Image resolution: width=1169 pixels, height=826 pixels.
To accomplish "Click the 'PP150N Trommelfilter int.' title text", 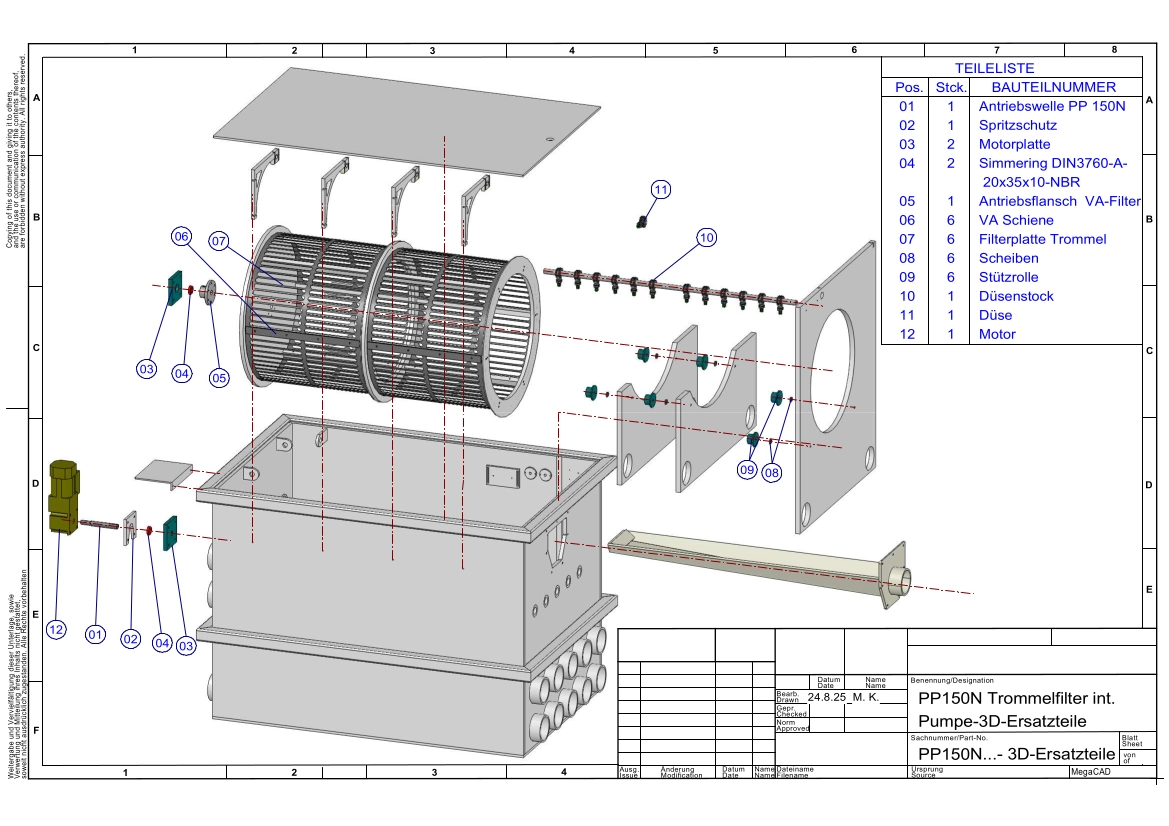I will coord(1015,697).
